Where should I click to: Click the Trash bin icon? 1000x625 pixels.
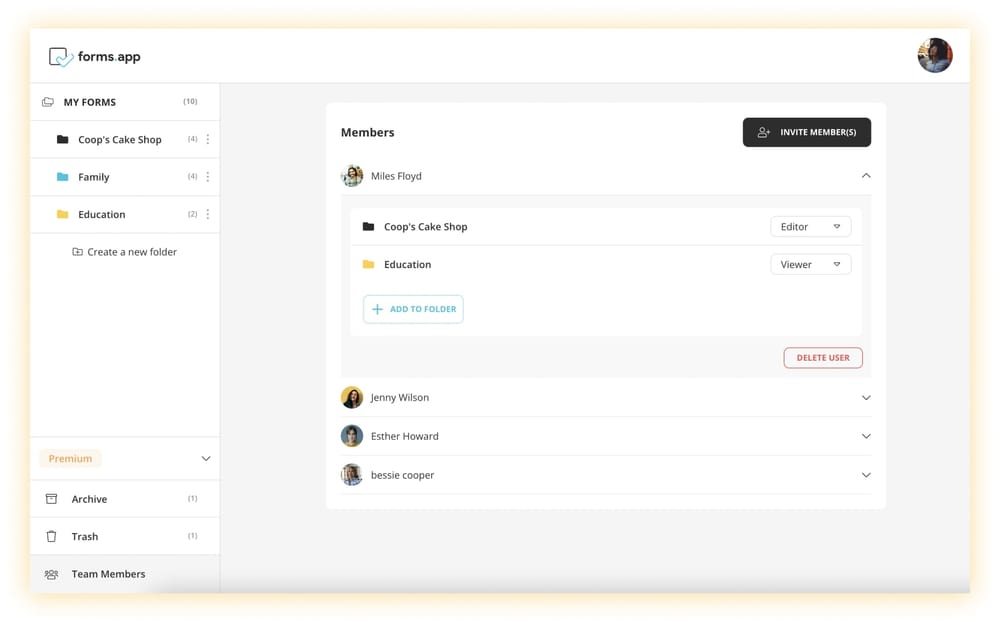(x=52, y=537)
